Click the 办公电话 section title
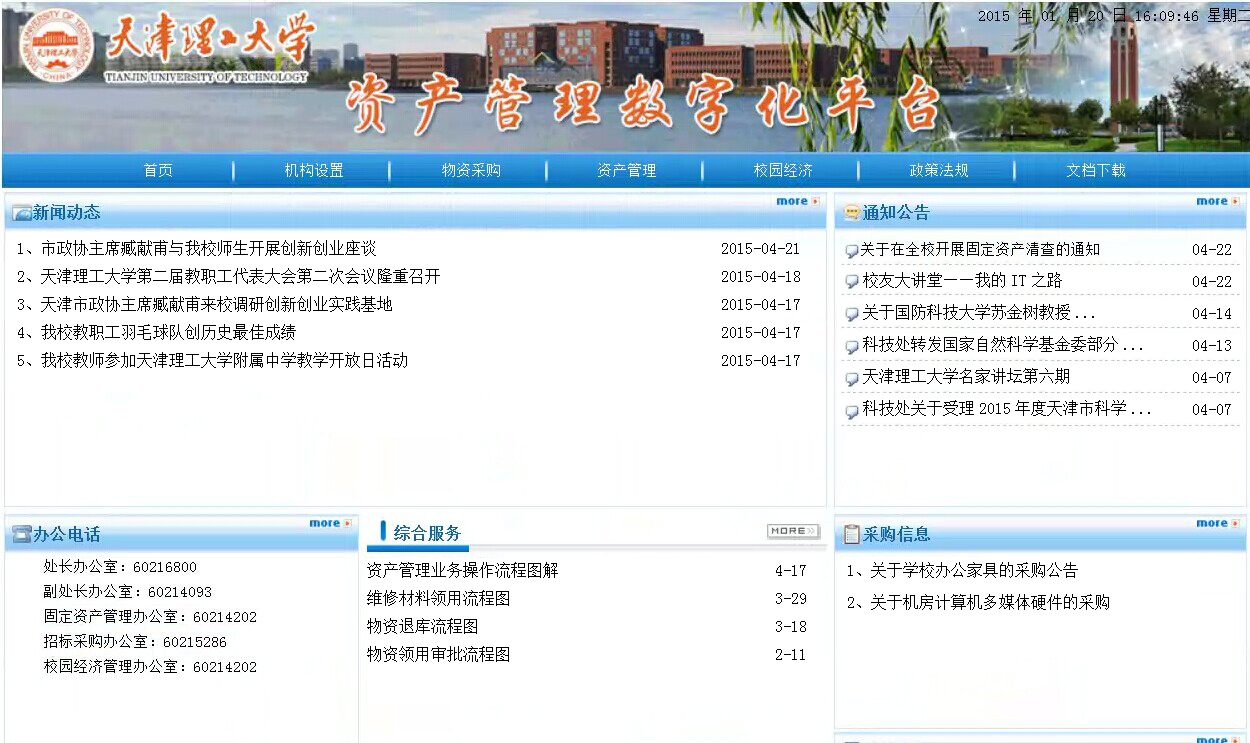Viewport: 1250px width, 743px height. (x=67, y=535)
